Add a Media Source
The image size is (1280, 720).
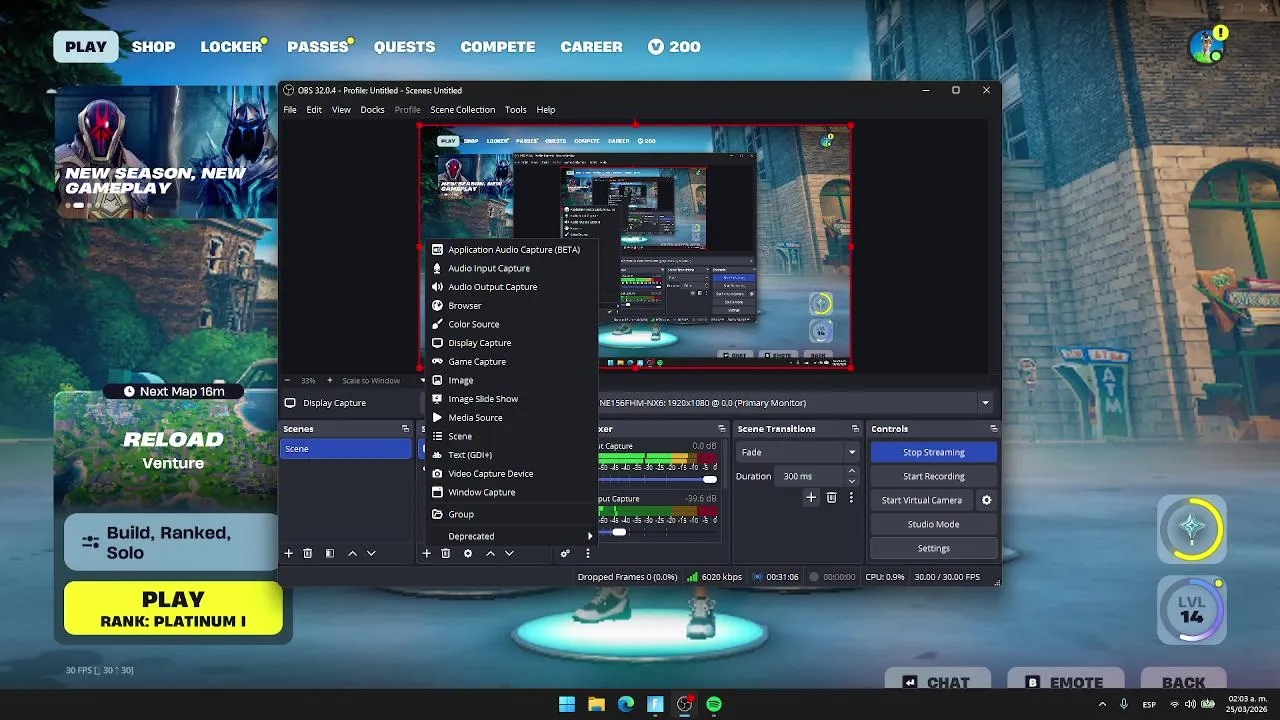475,418
